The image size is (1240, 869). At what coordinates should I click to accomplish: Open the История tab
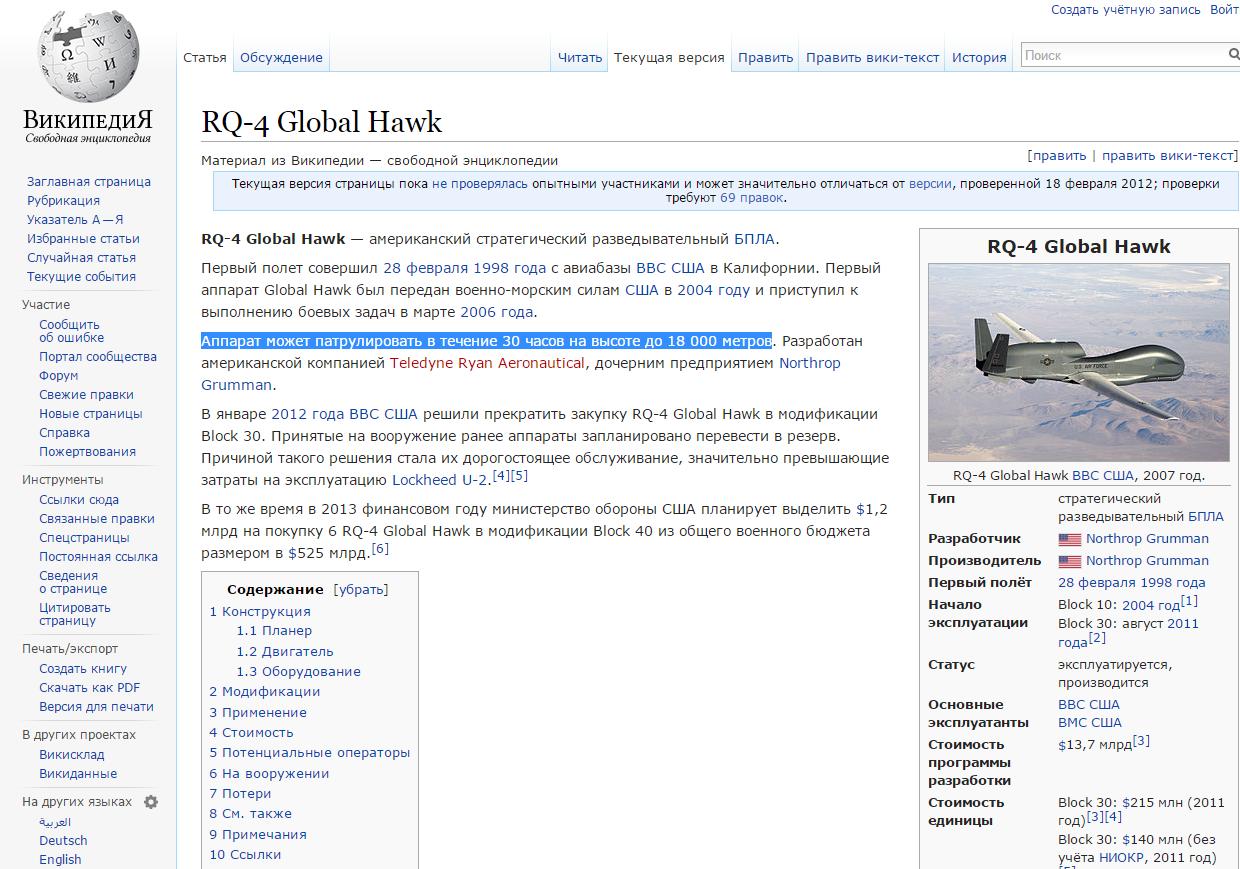pos(979,58)
